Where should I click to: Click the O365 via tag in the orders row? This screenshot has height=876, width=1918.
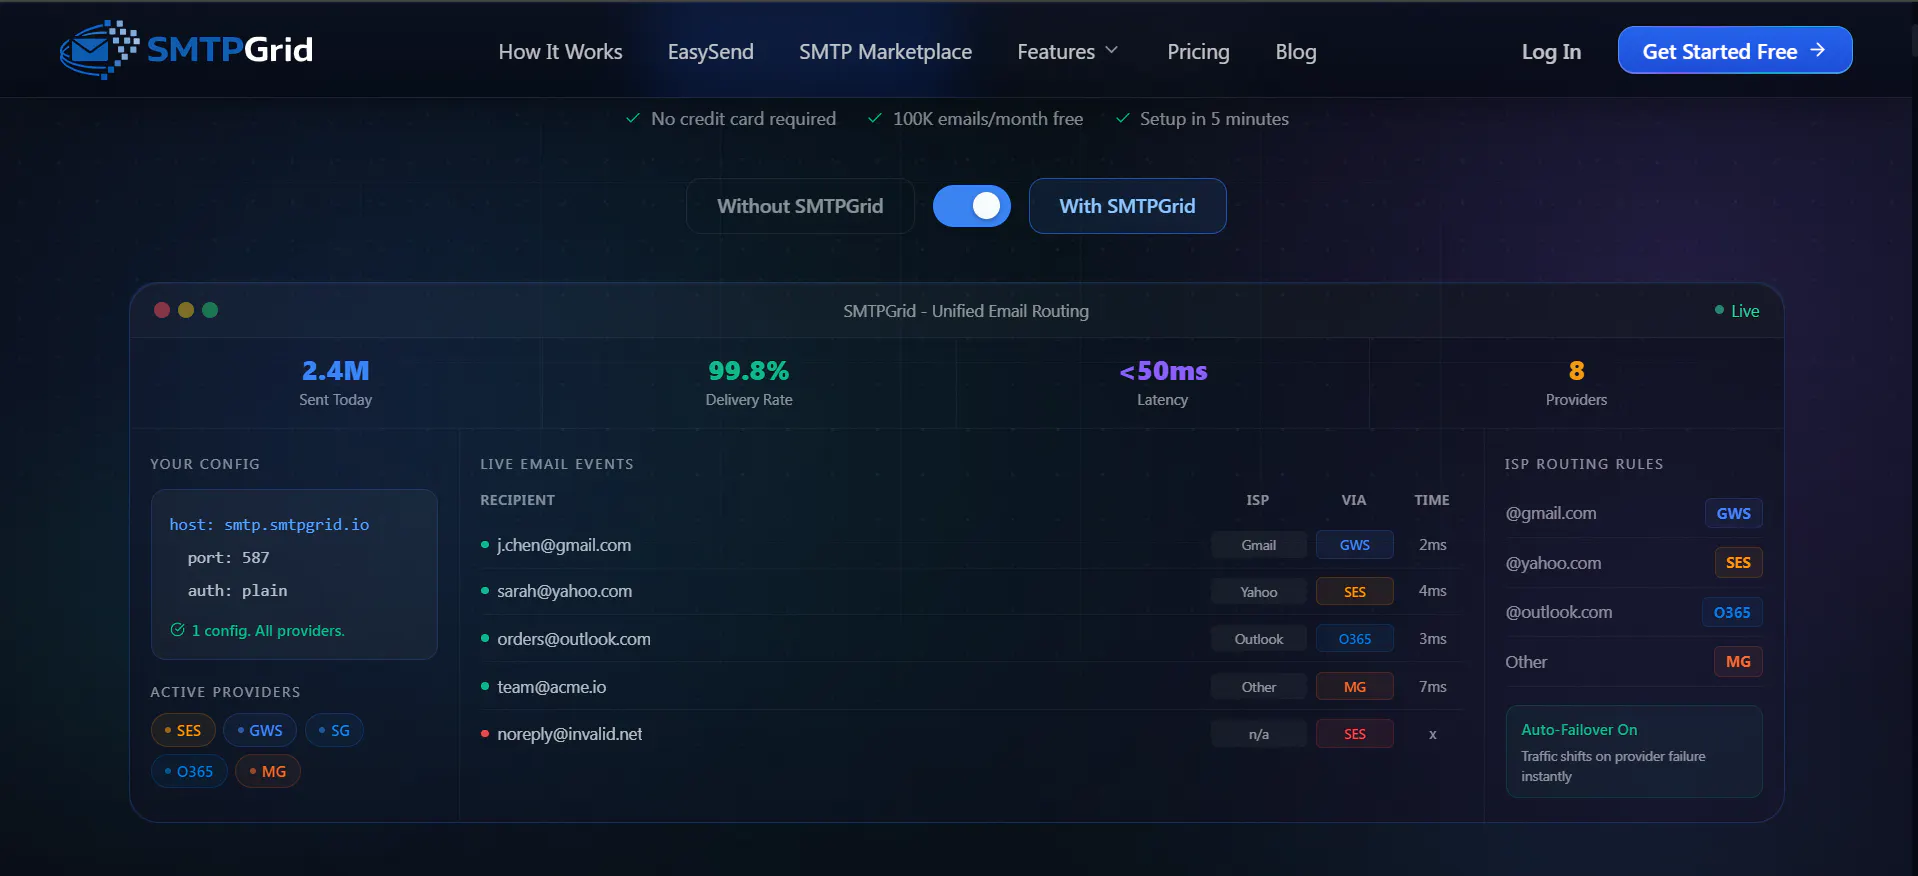[x=1355, y=639]
